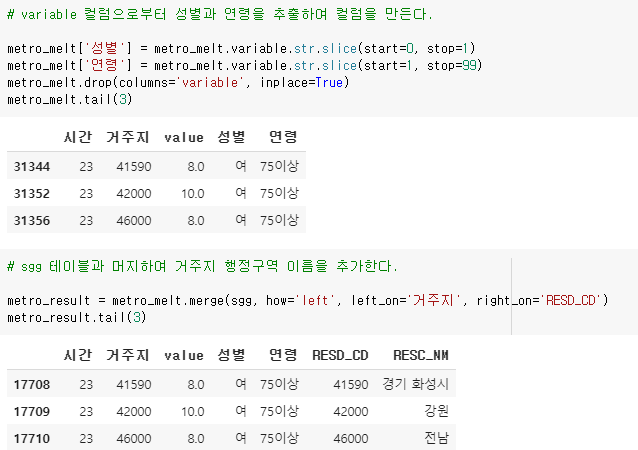Click the 시간 cell 23 in row 17708
The height and width of the screenshot is (450, 638).
(86, 384)
